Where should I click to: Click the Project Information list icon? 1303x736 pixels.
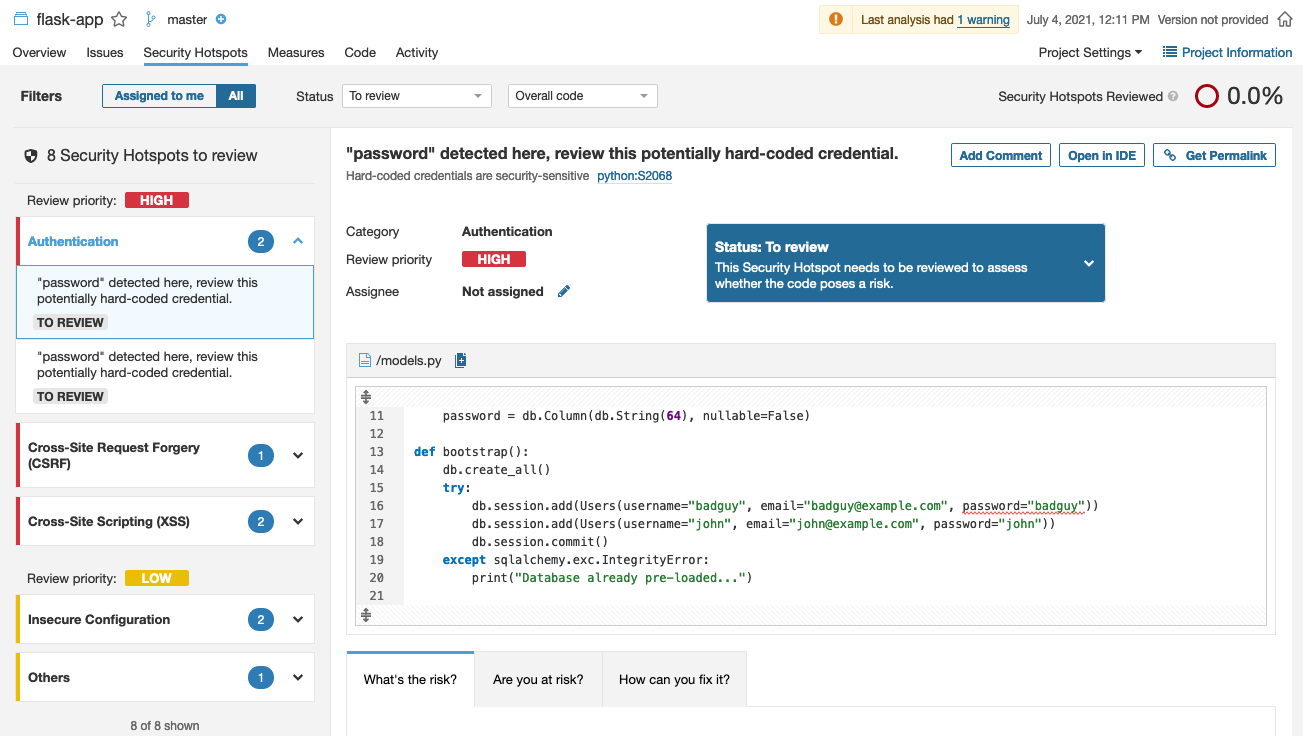pos(1169,52)
